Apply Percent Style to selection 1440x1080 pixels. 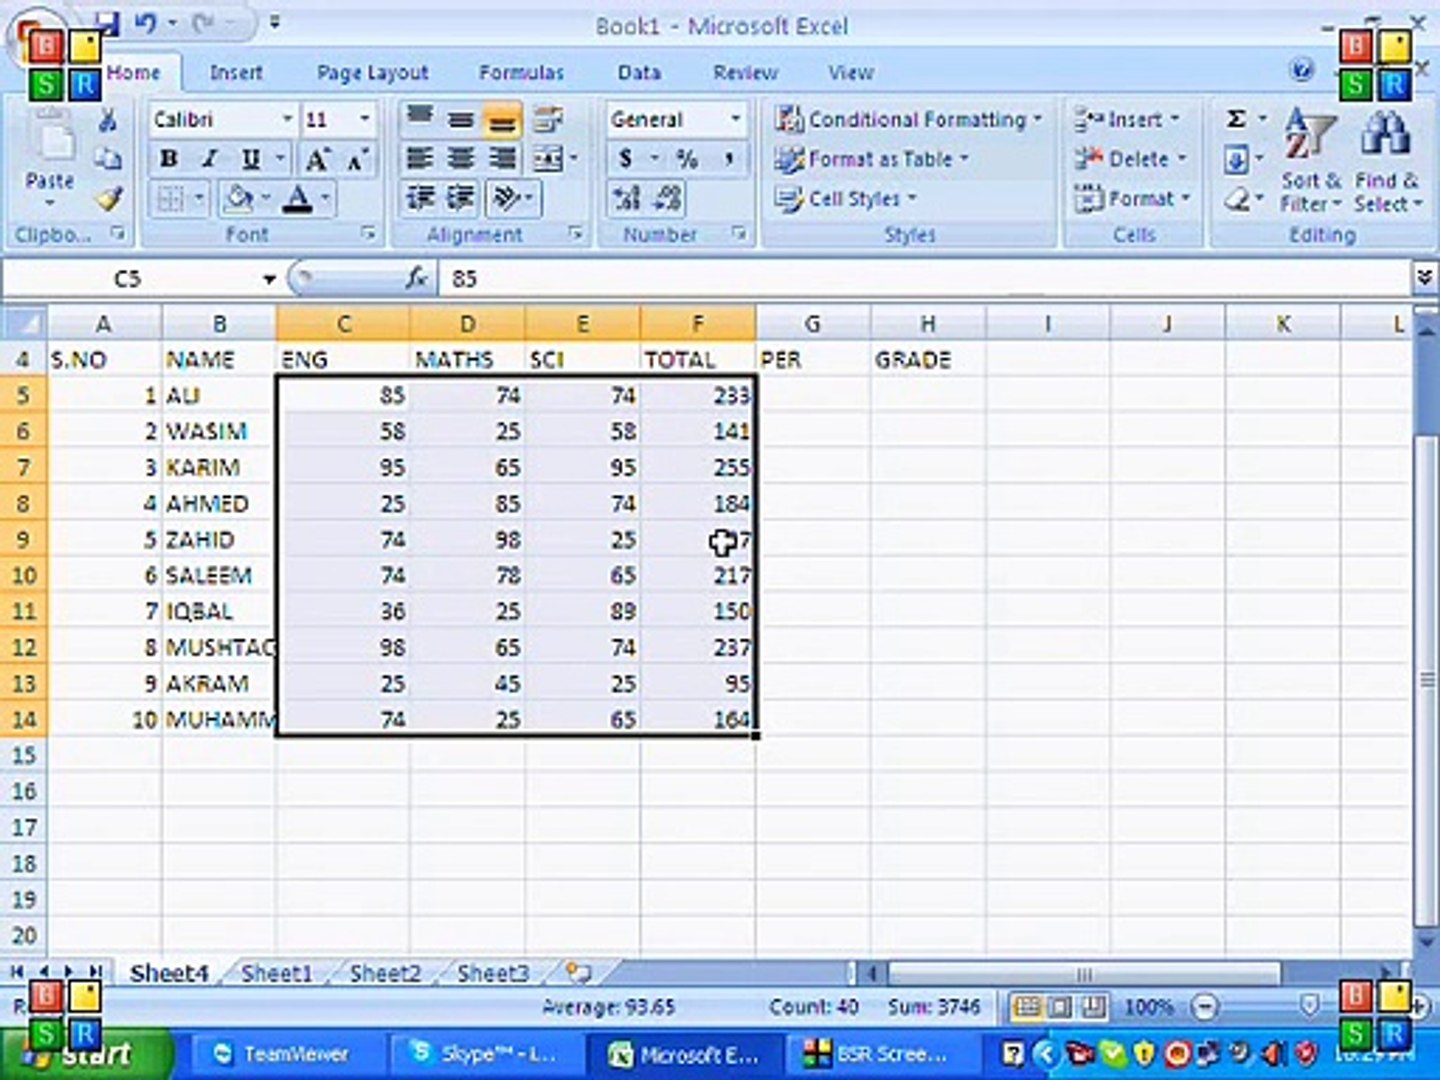click(687, 158)
